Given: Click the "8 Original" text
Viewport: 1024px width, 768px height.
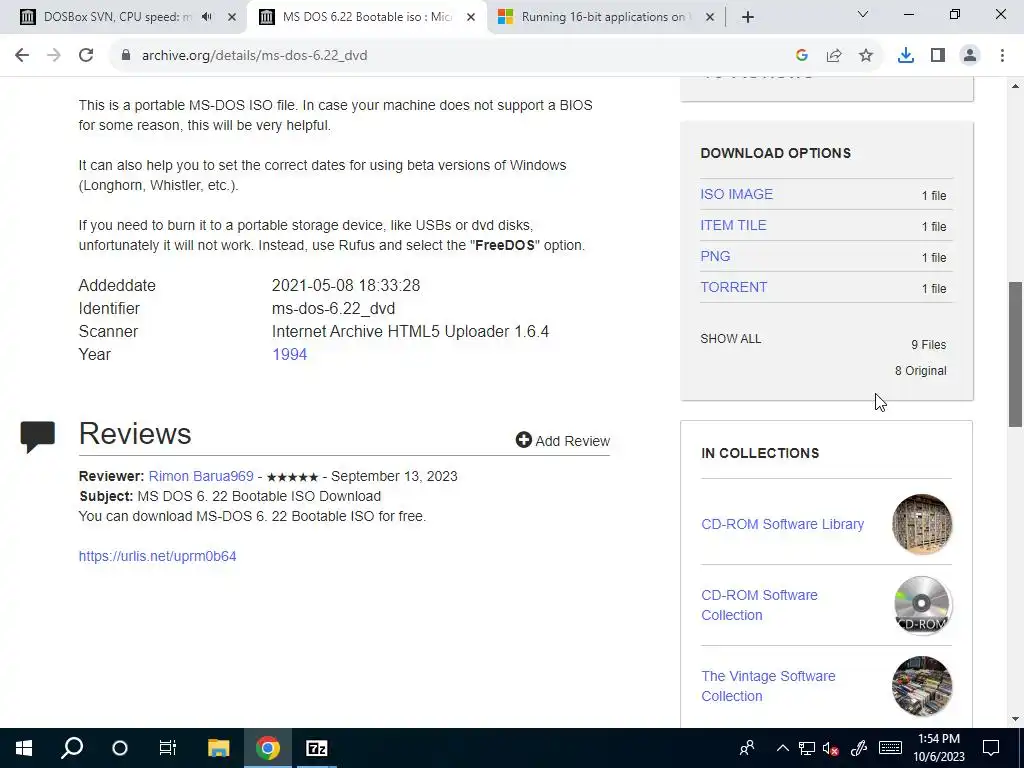Looking at the screenshot, I should point(921,371).
